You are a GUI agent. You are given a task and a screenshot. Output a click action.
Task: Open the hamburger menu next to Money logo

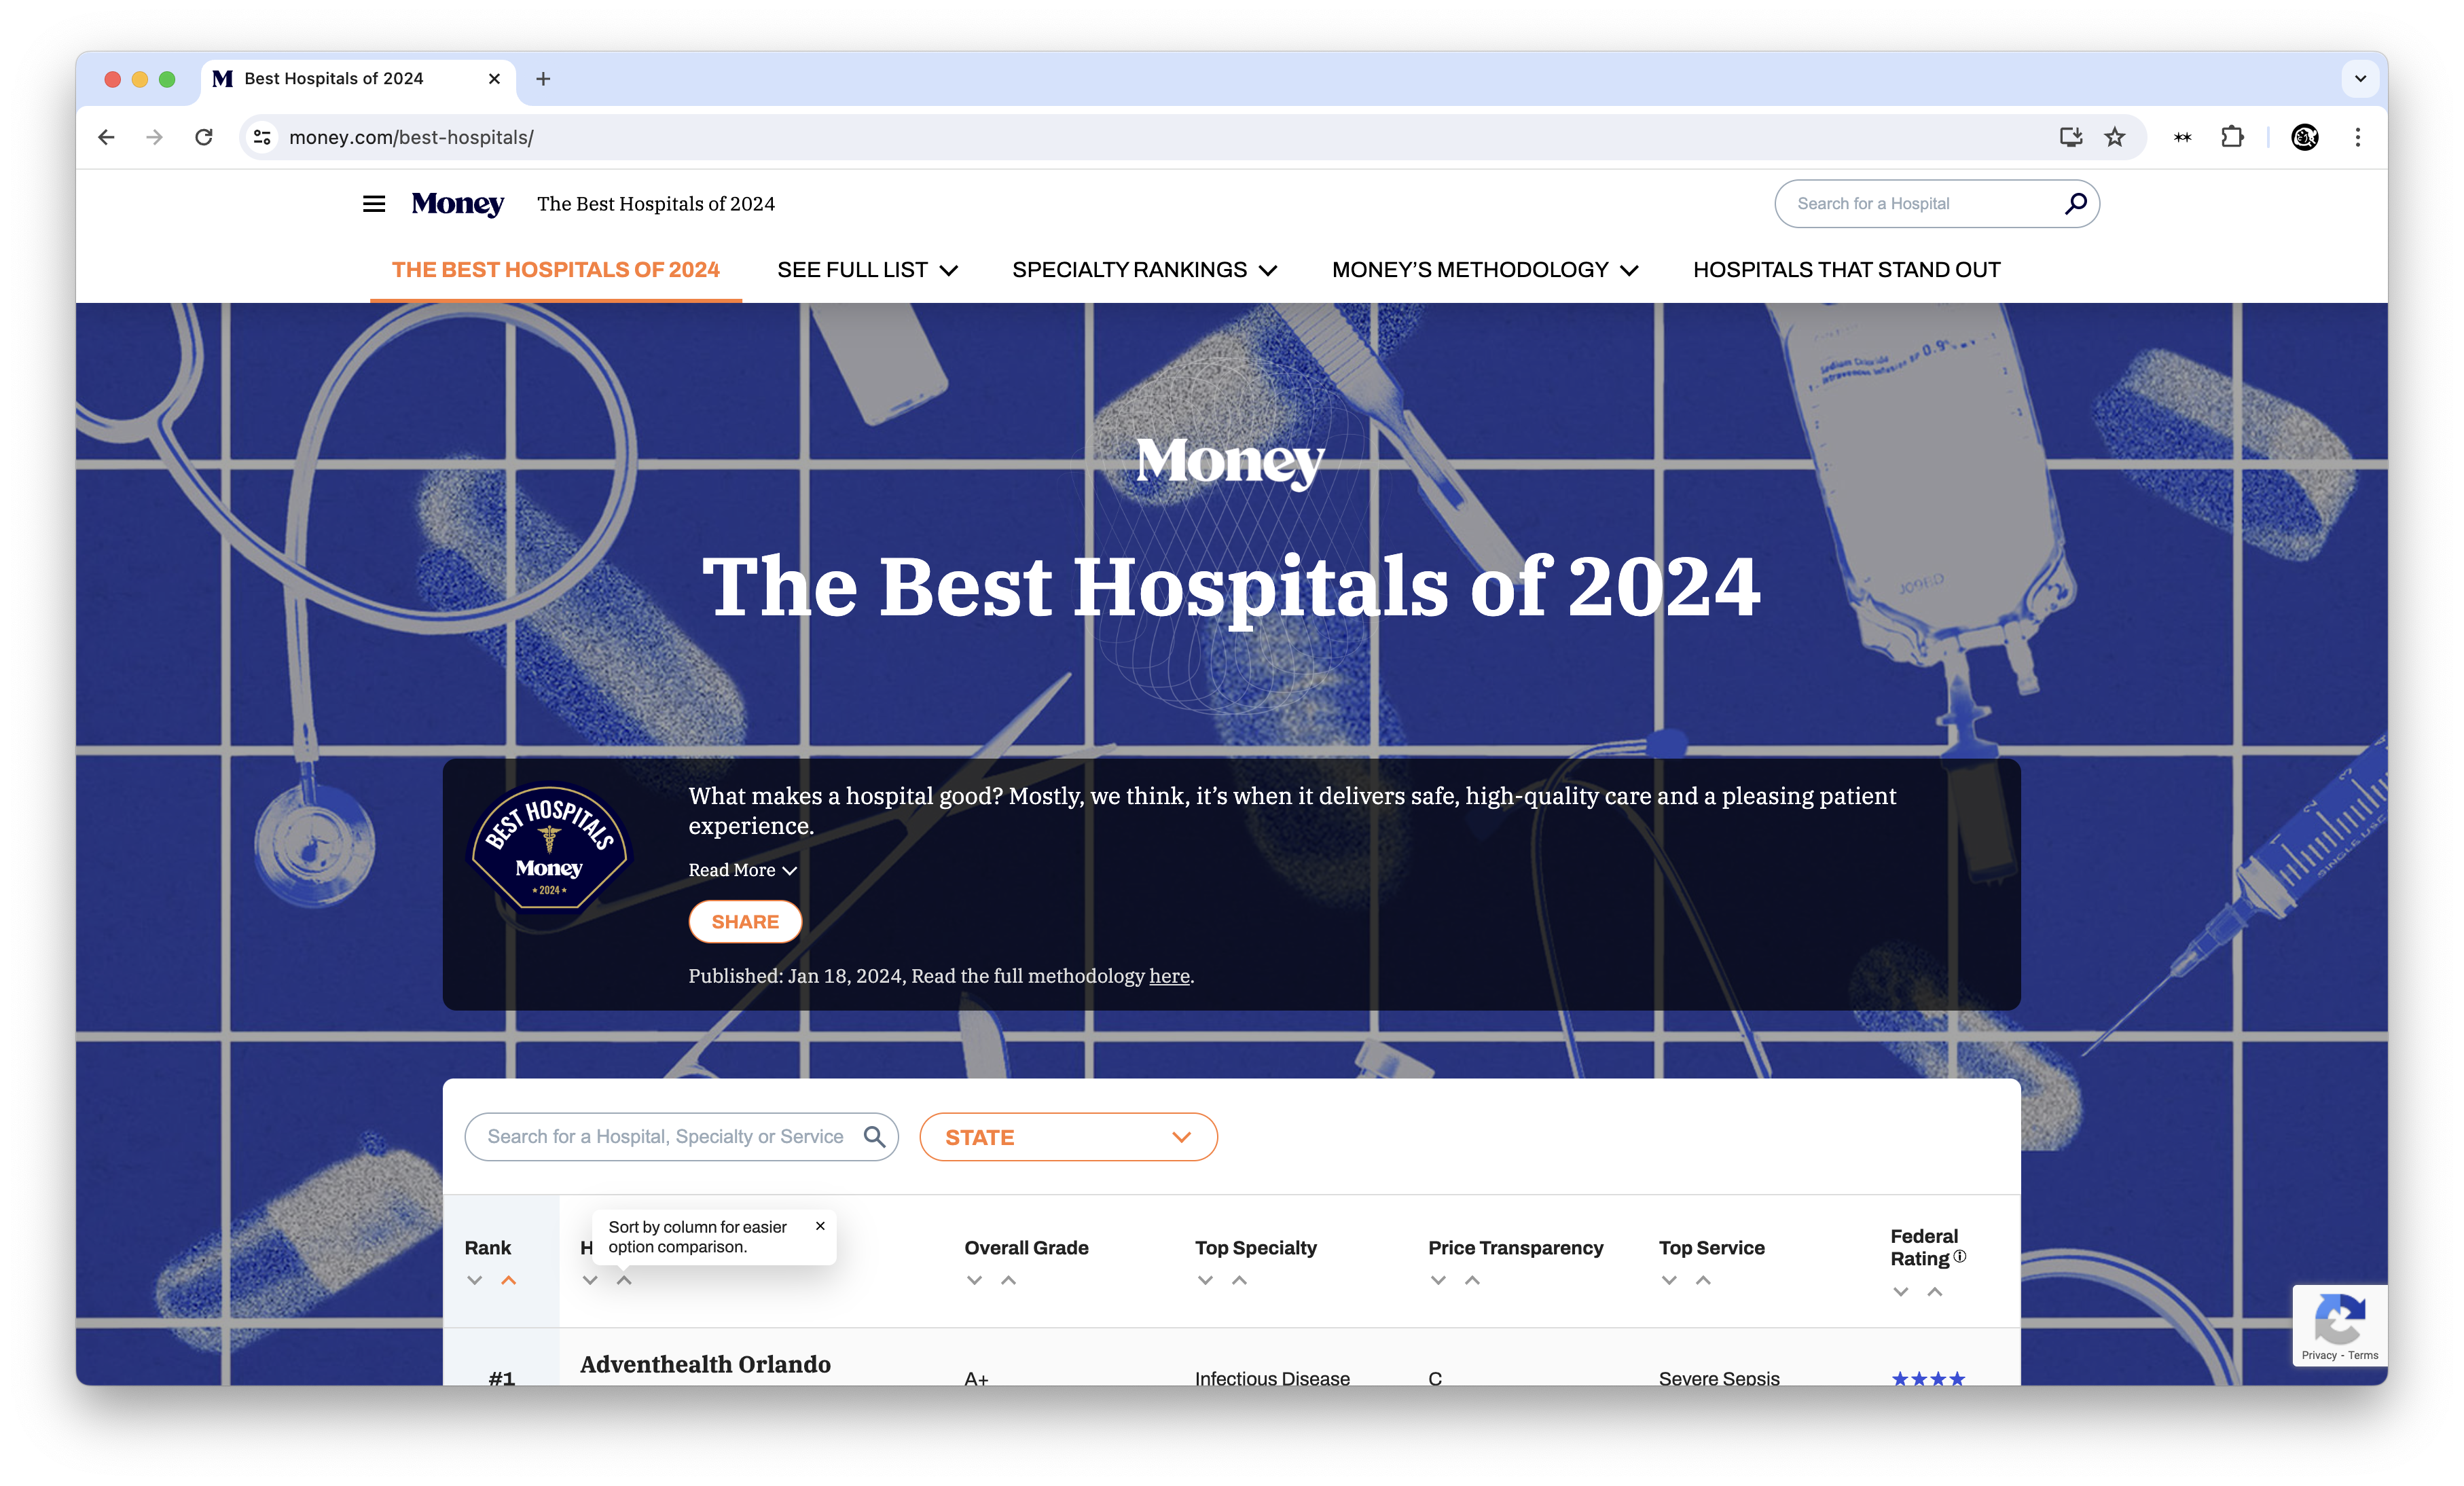tap(374, 204)
